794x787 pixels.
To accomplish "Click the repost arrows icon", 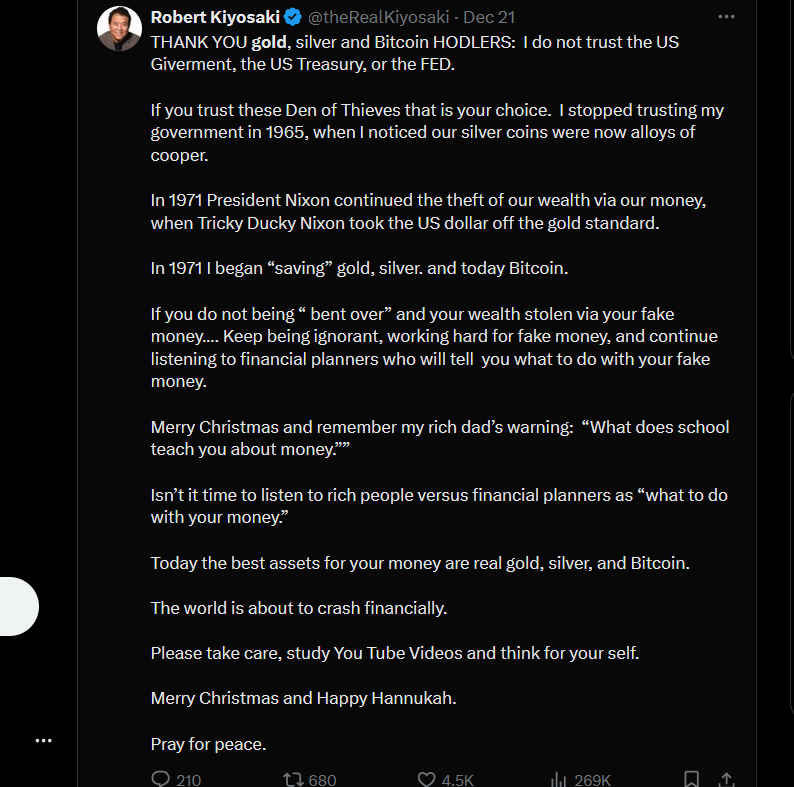I will pyautogui.click(x=293, y=779).
